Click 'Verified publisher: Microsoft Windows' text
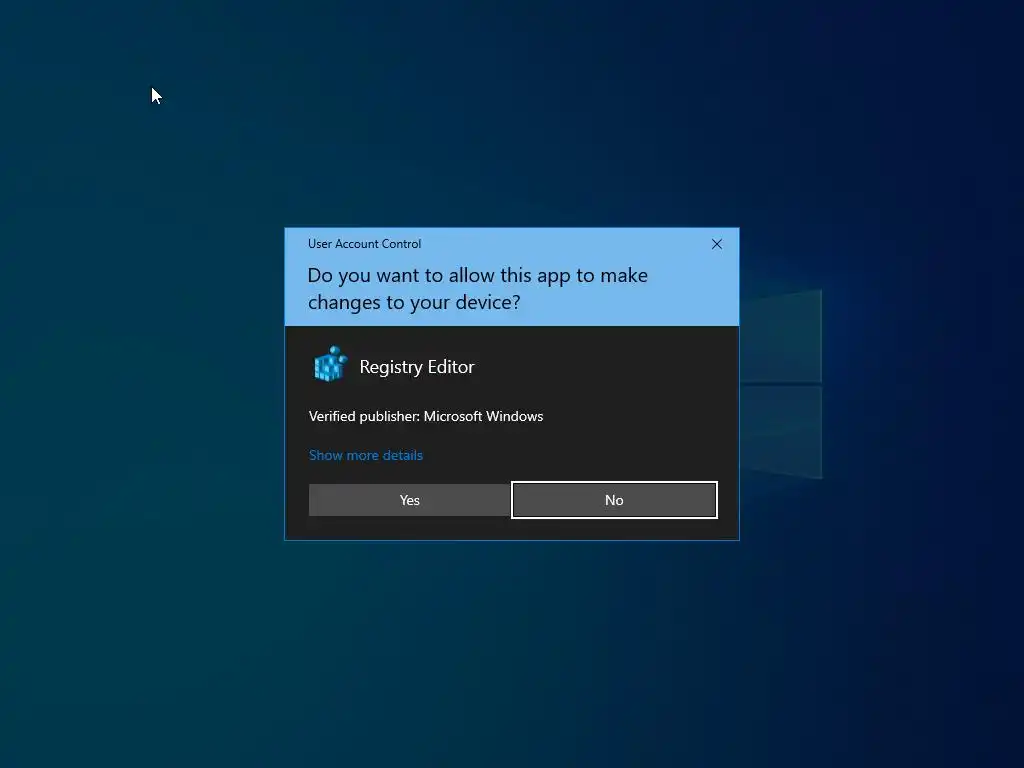Screen dimensions: 1024x768 (426, 417)
